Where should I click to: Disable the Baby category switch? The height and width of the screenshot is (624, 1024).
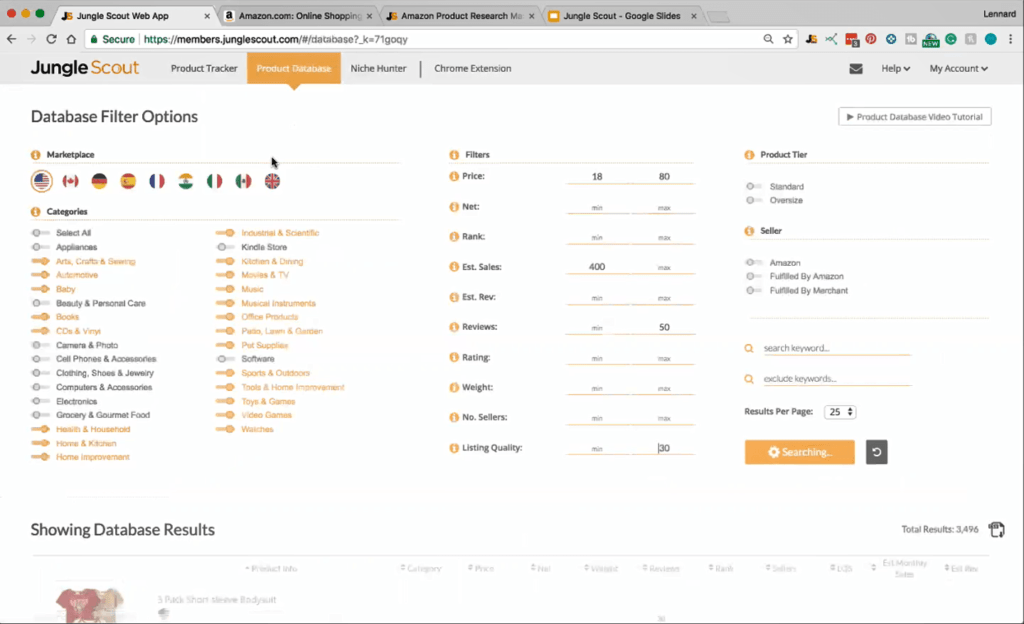click(40, 289)
